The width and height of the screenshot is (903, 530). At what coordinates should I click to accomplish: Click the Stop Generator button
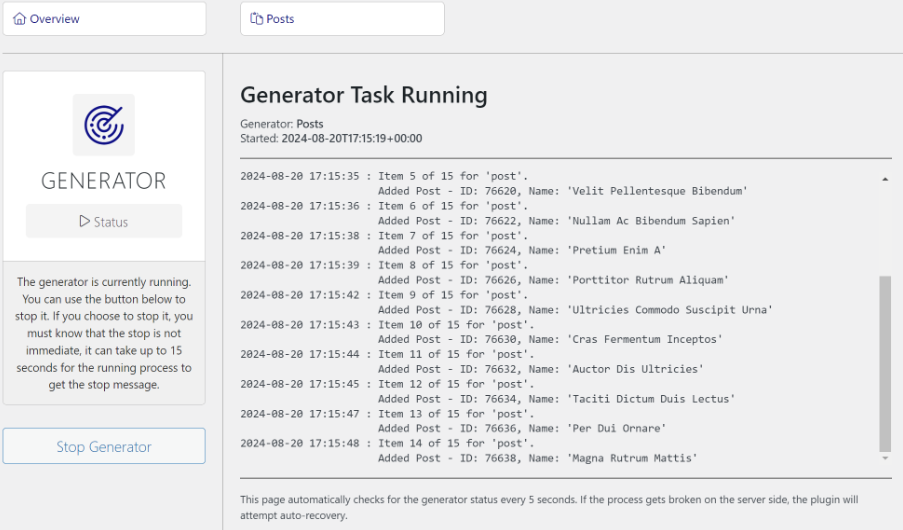104,446
